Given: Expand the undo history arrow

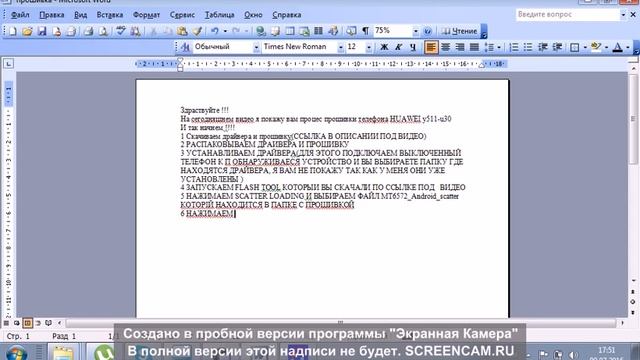Looking at the screenshot, I should [x=225, y=31].
